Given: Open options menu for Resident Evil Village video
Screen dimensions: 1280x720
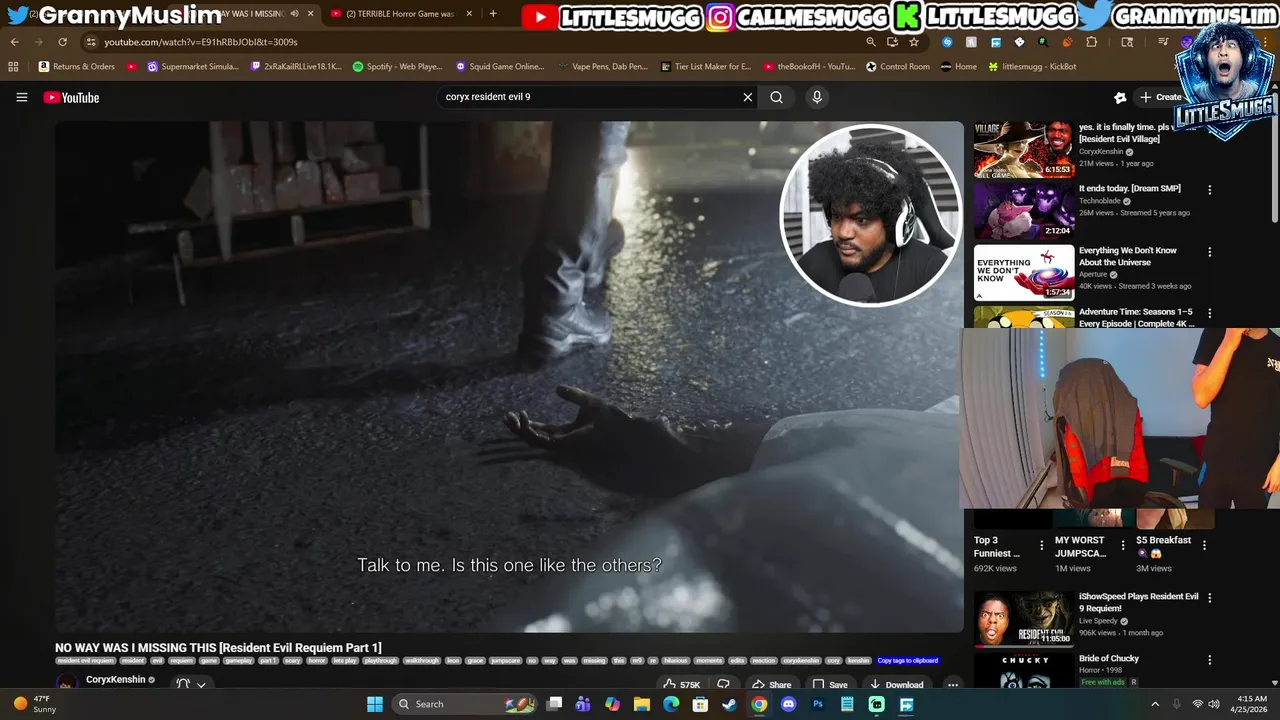Looking at the screenshot, I should pos(1210,128).
